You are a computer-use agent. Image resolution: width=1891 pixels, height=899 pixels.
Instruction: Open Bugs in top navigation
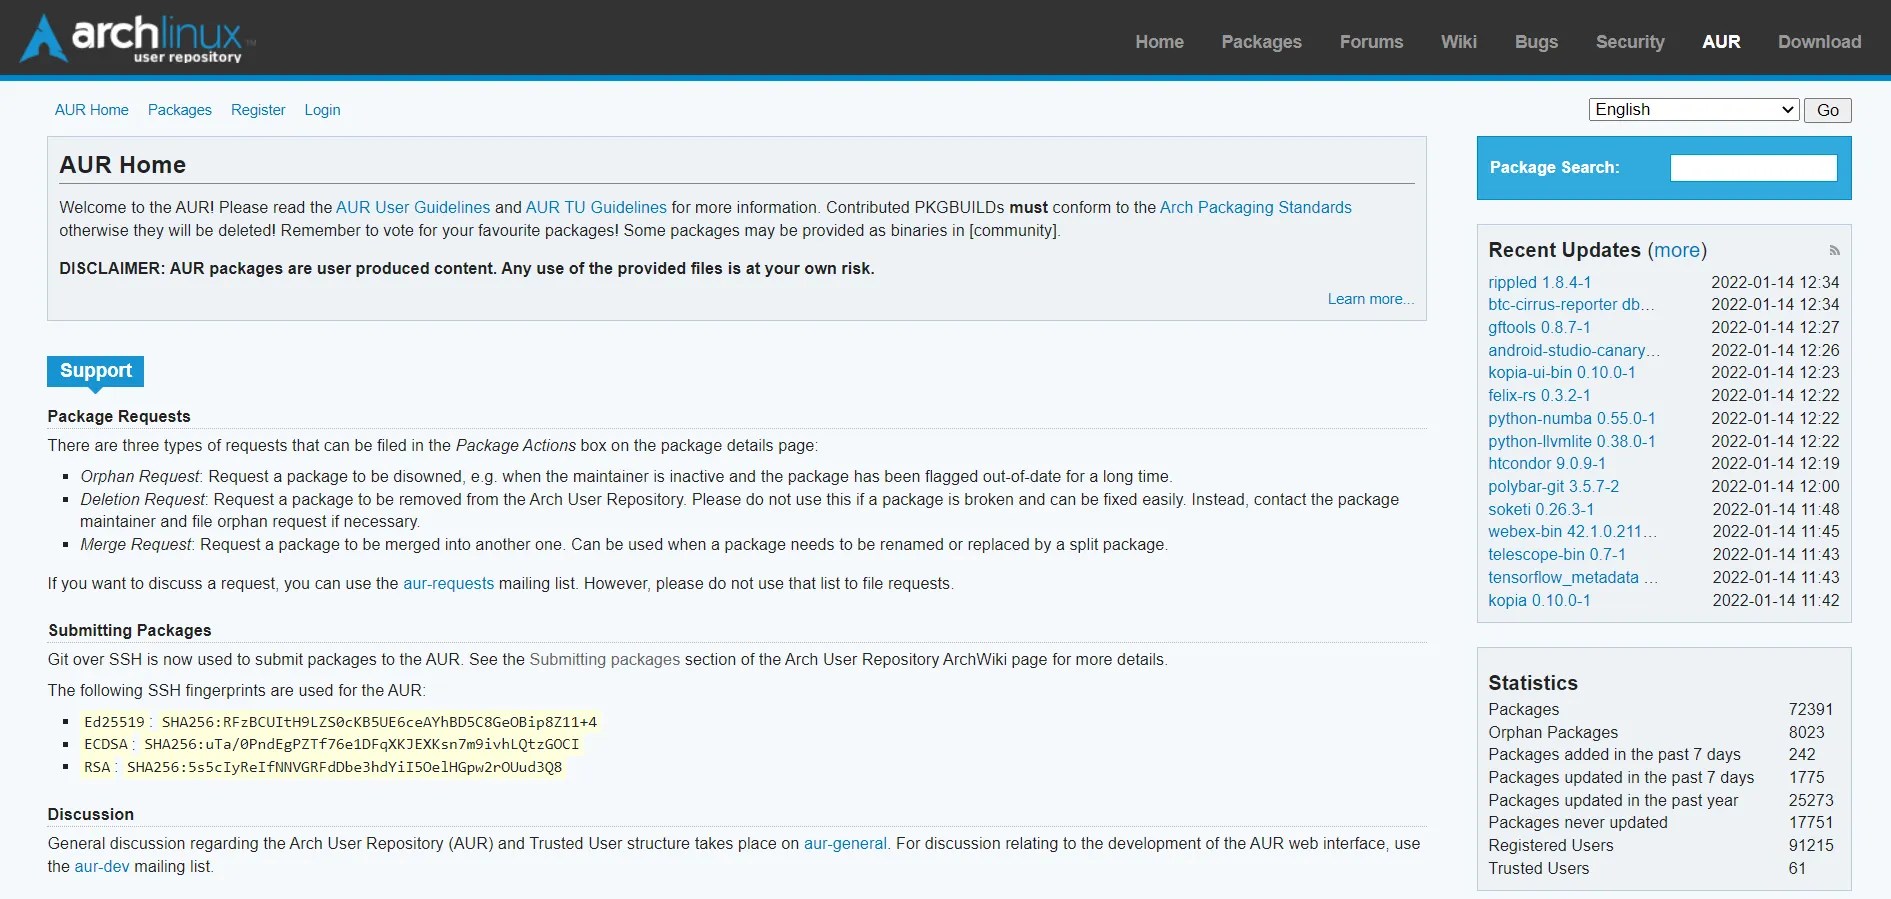pos(1536,42)
